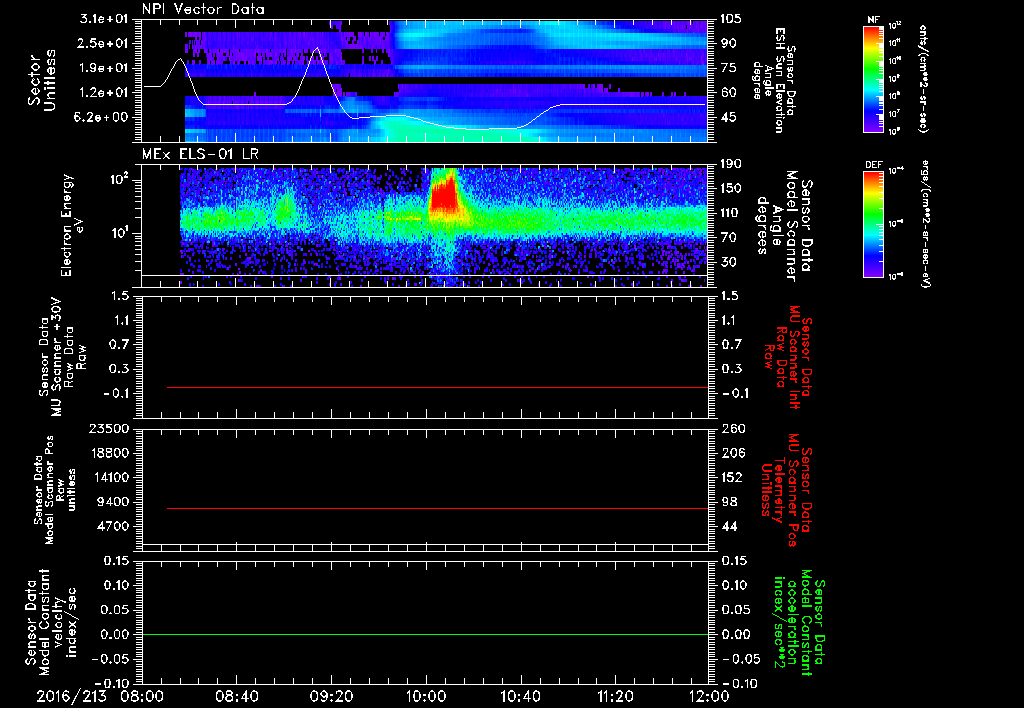Click the red line in Scanner Pos panel
1024x708 pixels.
pyautogui.click(x=438, y=508)
